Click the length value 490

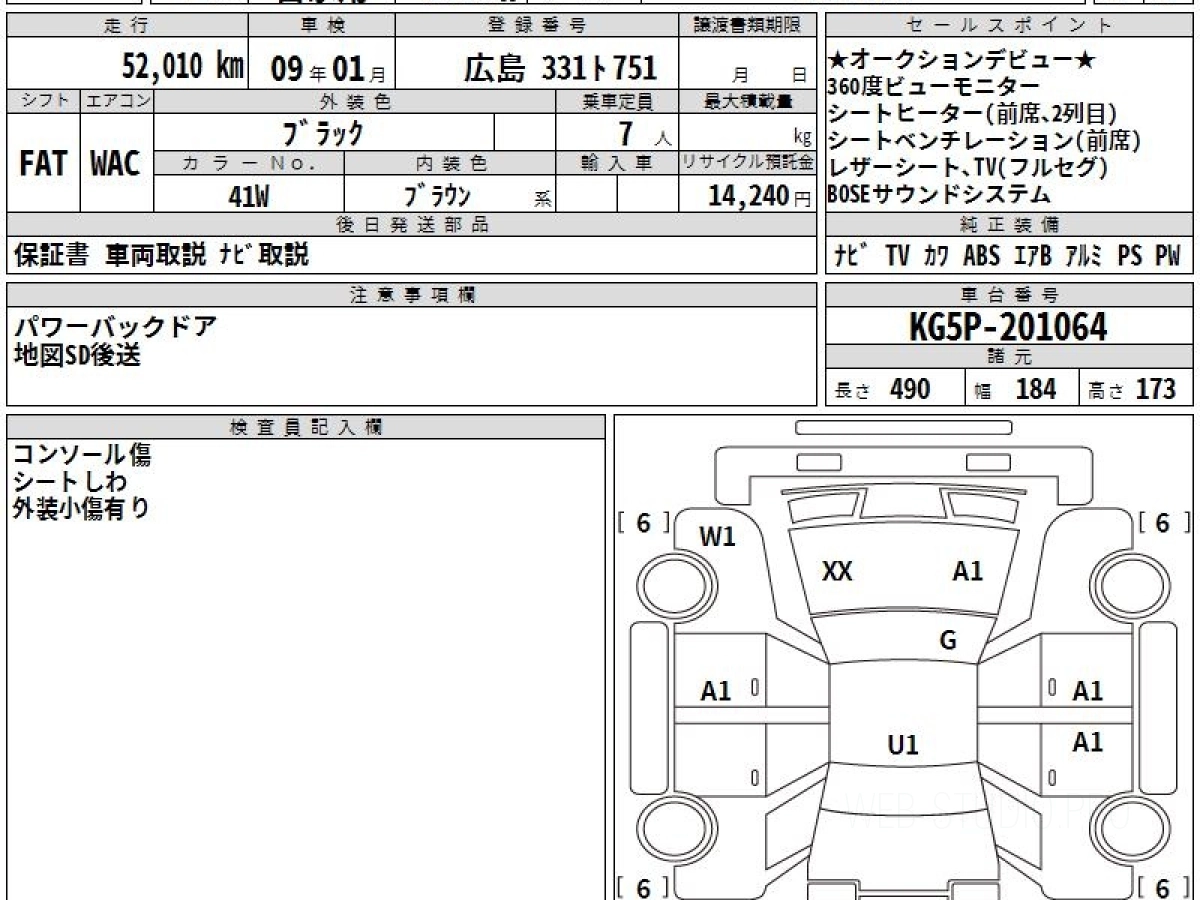[x=910, y=389]
